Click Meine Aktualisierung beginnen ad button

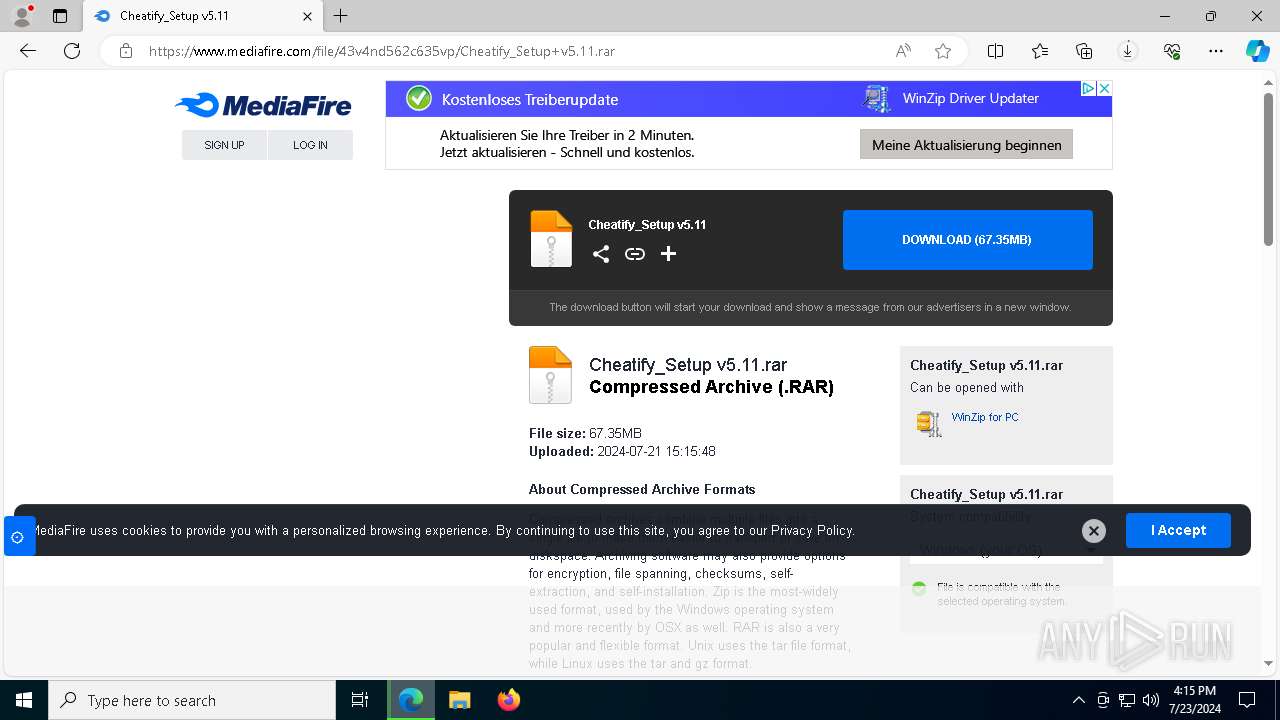[967, 145]
